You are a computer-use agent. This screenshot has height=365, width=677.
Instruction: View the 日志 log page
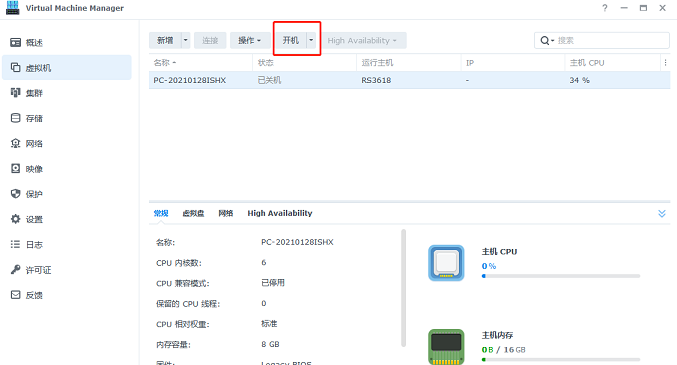pyautogui.click(x=67, y=244)
